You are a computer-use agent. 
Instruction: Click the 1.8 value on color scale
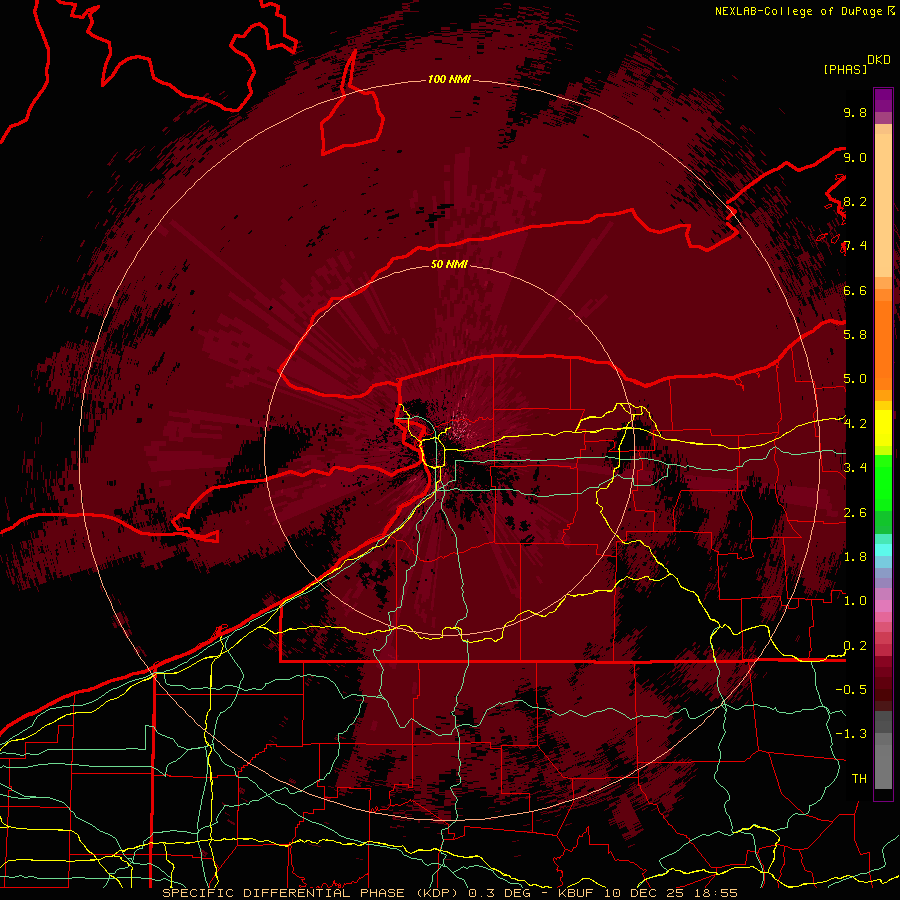[855, 557]
